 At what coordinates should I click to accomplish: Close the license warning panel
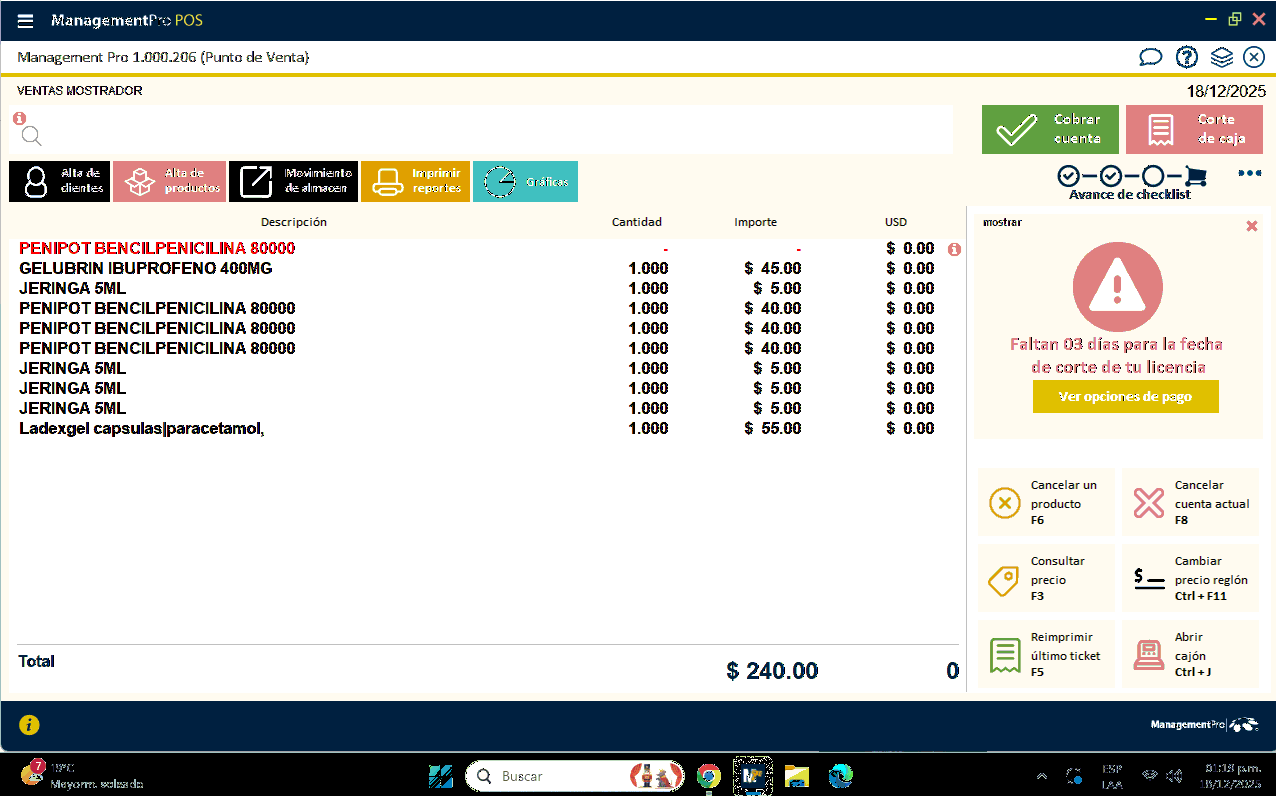[1252, 226]
